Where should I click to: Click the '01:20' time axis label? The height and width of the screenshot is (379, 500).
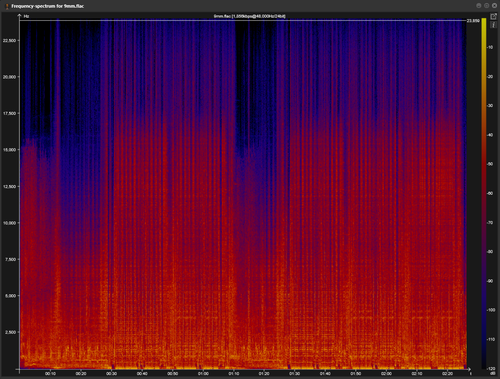coord(264,374)
